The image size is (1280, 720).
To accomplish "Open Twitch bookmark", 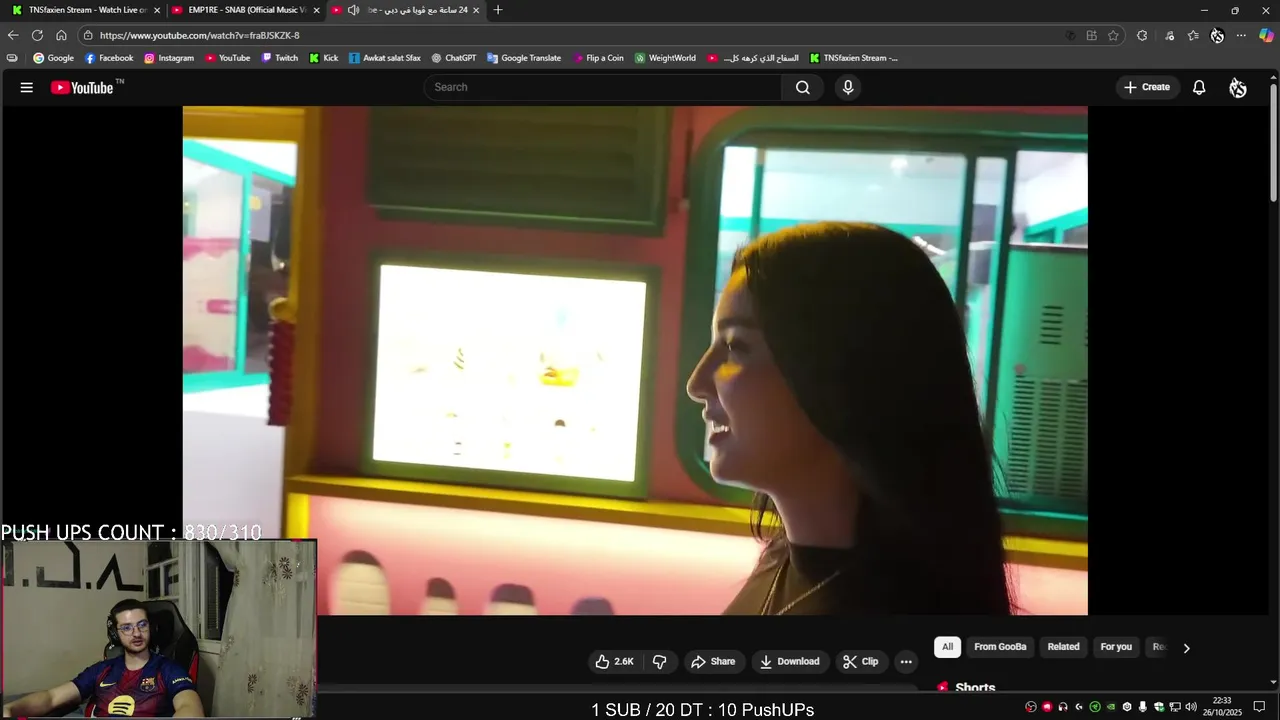I will [x=280, y=58].
